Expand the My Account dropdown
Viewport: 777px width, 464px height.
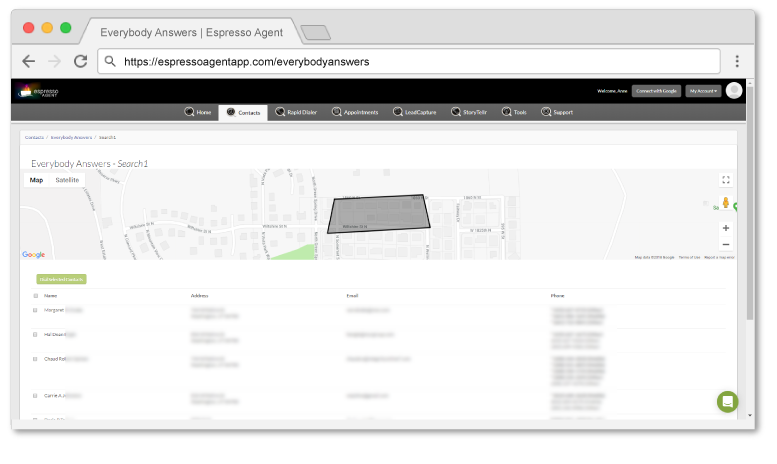click(x=703, y=91)
